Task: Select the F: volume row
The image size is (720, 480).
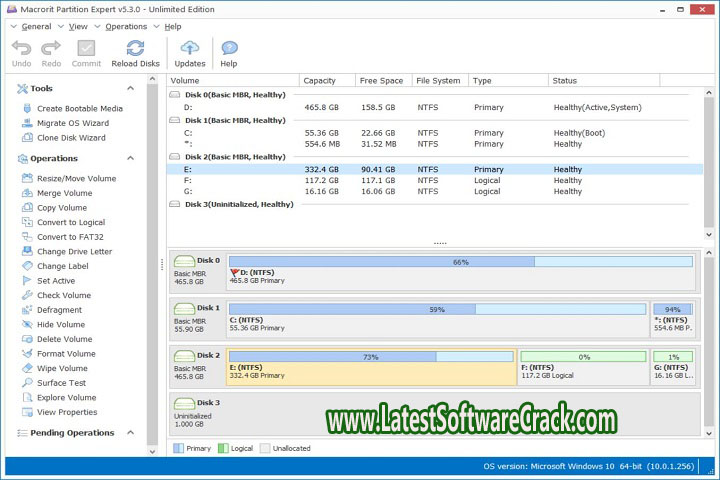Action: pos(434,181)
